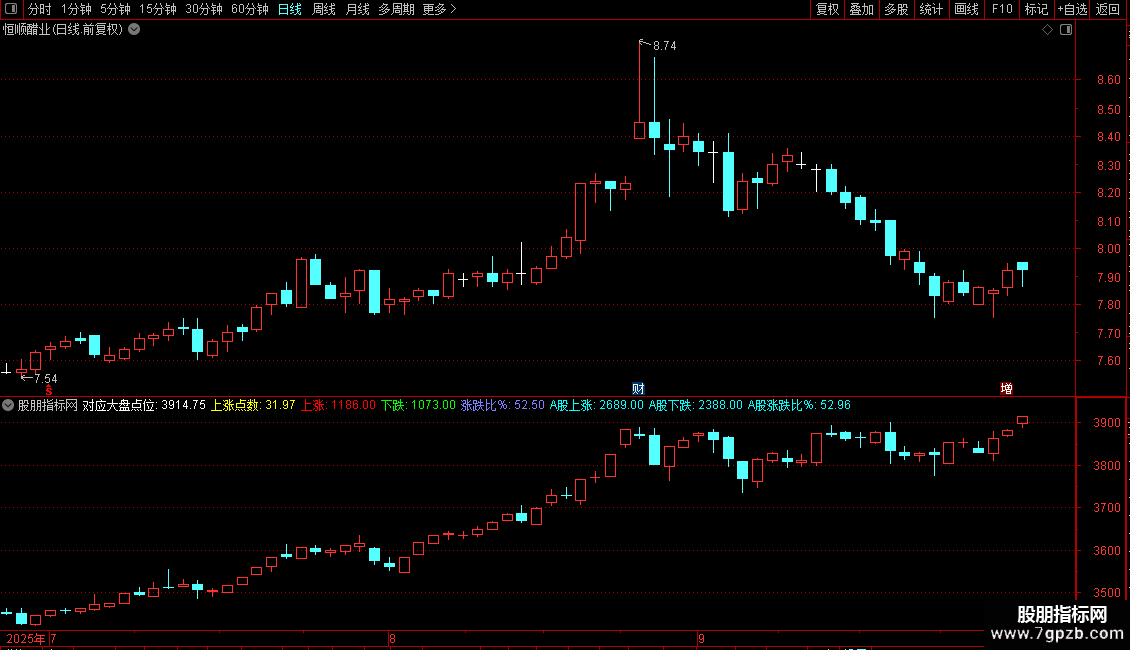
Task: Click the A股涨跌比% 52.96 readout
Action: (798, 405)
